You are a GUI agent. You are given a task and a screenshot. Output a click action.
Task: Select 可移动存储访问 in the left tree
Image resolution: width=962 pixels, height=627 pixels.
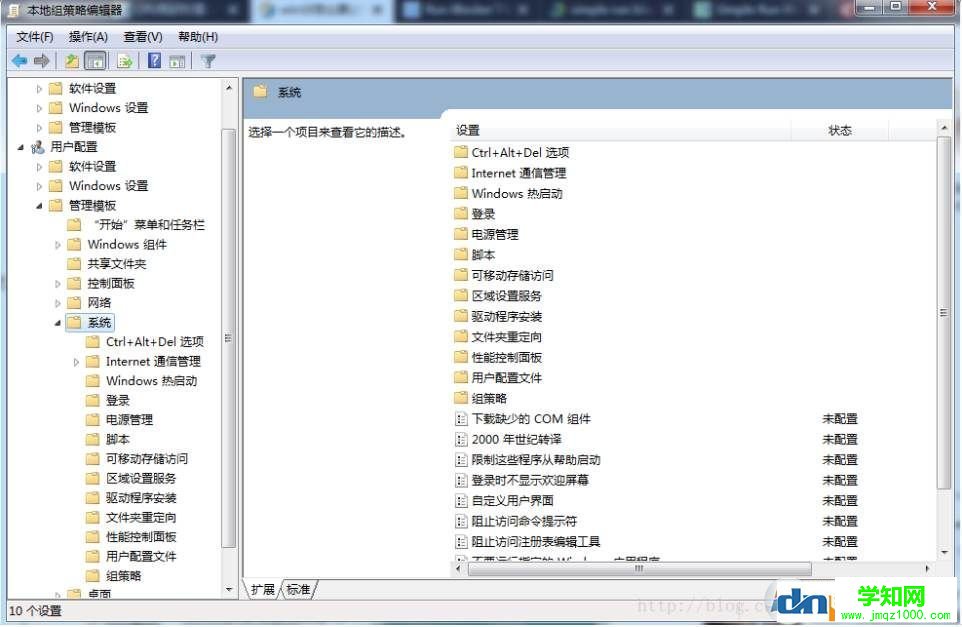tap(147, 459)
